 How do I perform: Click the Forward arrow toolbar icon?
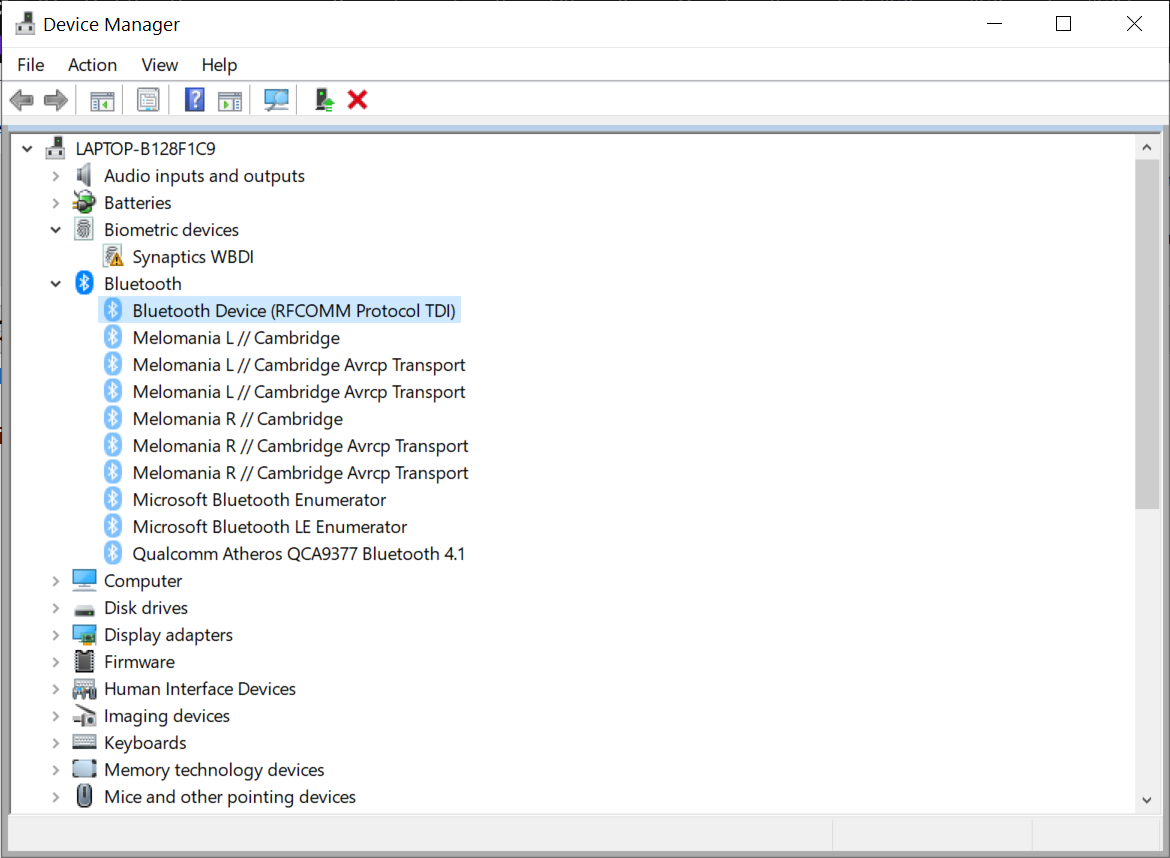click(x=56, y=100)
